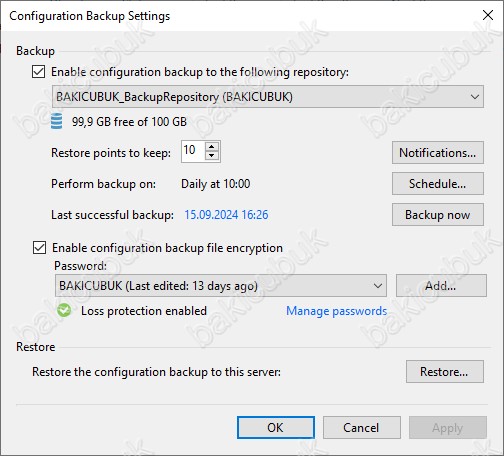
Task: Click the Restore points to keep field
Action: tap(193, 151)
